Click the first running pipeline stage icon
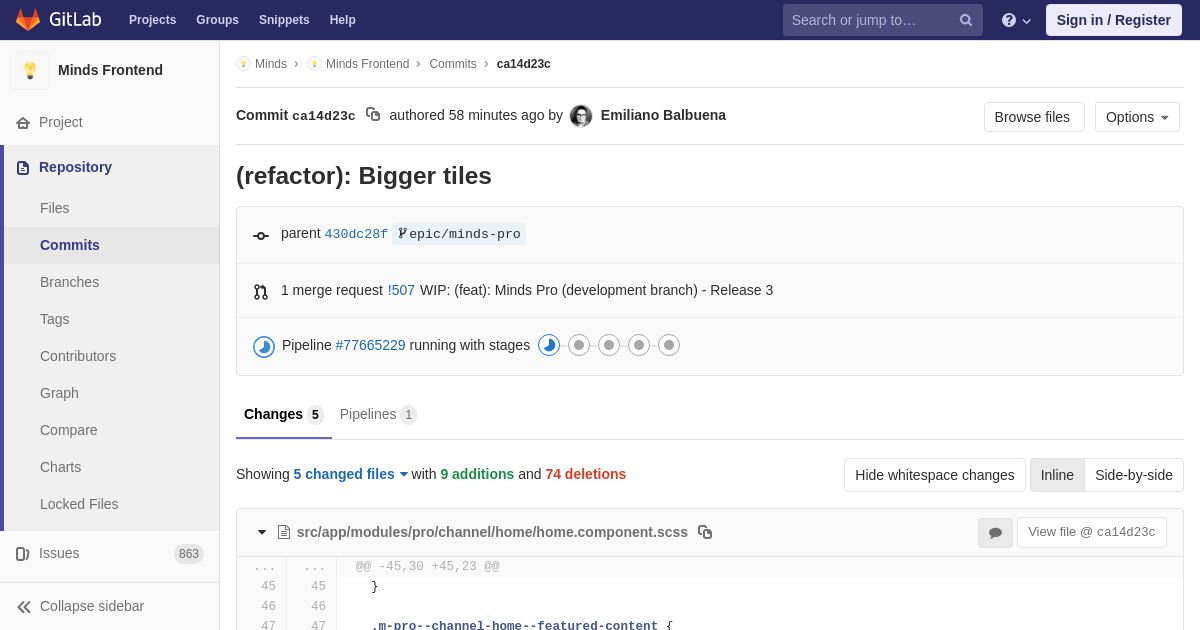 [x=549, y=345]
